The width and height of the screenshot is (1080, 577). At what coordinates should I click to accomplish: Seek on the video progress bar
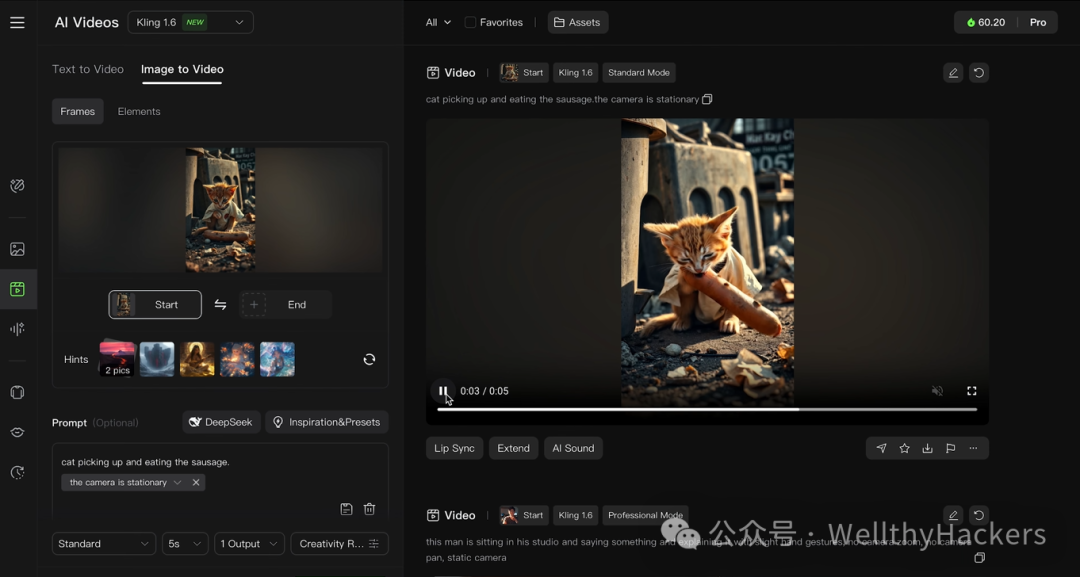[707, 410]
